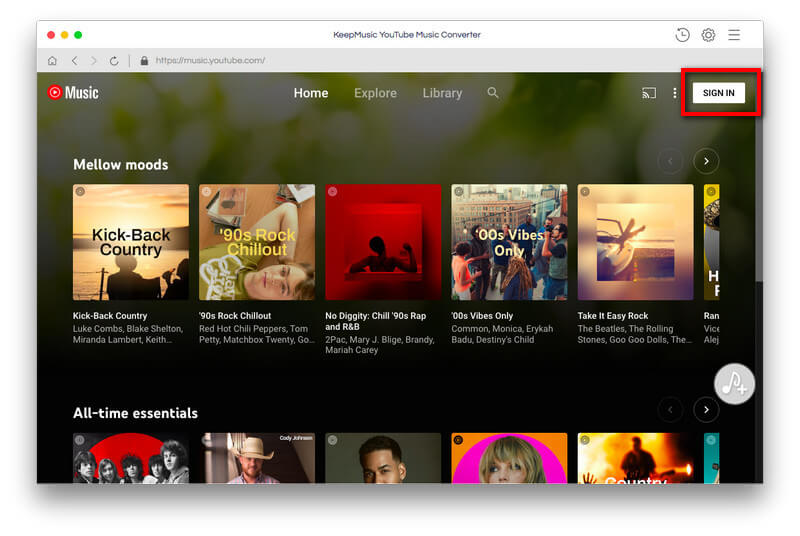Viewport: 800px width, 536px height.
Task: Click the Take It Easy Rock title
Action: click(x=613, y=316)
